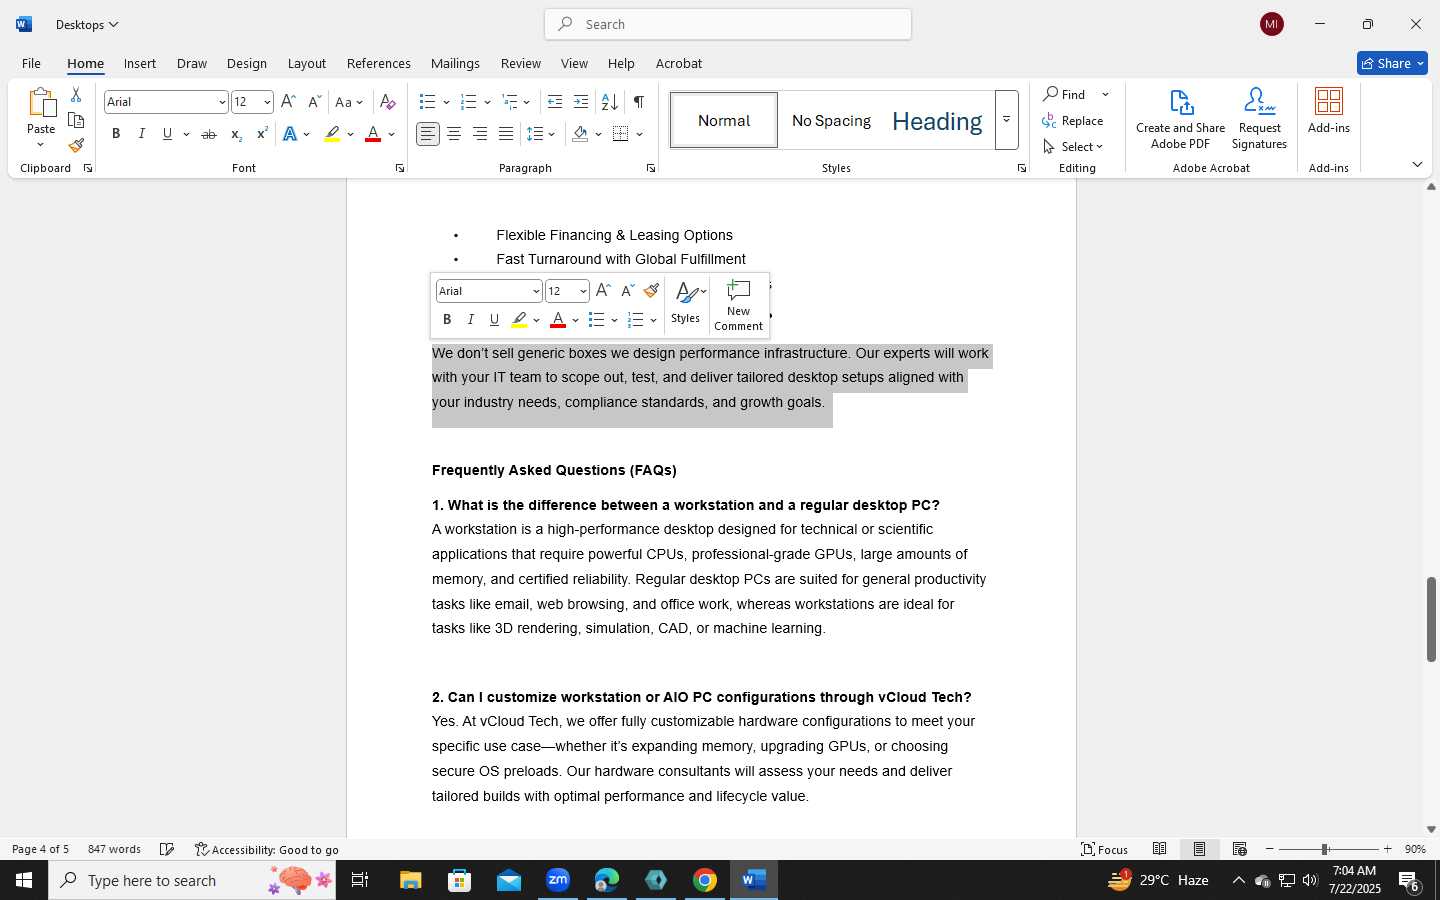The width and height of the screenshot is (1440, 900).
Task: Align text right in the ribbon
Action: click(480, 134)
